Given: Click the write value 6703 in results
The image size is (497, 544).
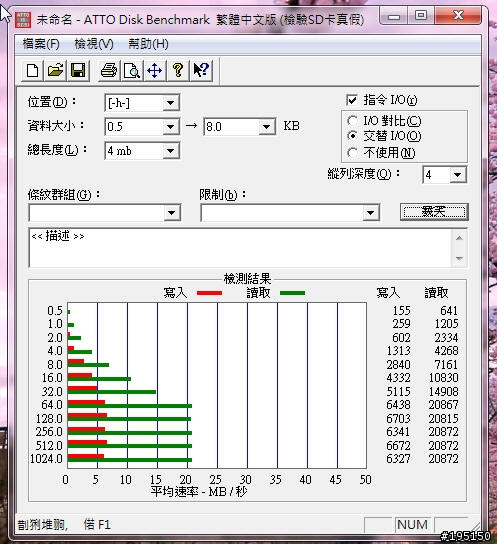Looking at the screenshot, I should (x=399, y=419).
